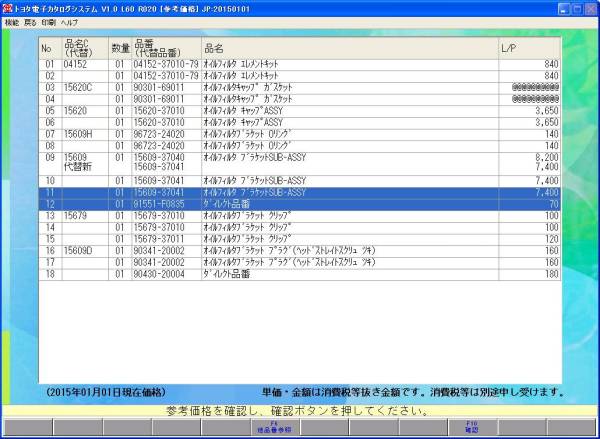The image size is (600, 439).
Task: Click the price 120 in row 15
Action: point(551,239)
